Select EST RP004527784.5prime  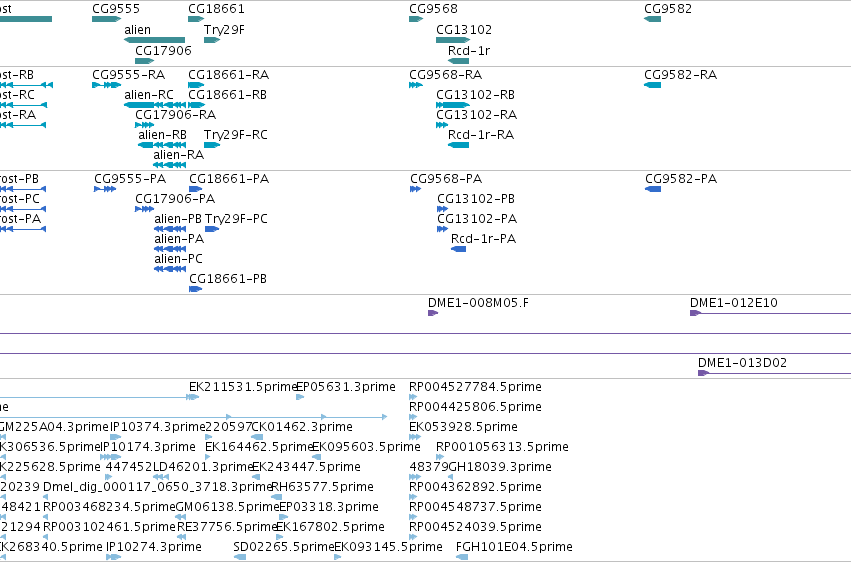(x=475, y=387)
